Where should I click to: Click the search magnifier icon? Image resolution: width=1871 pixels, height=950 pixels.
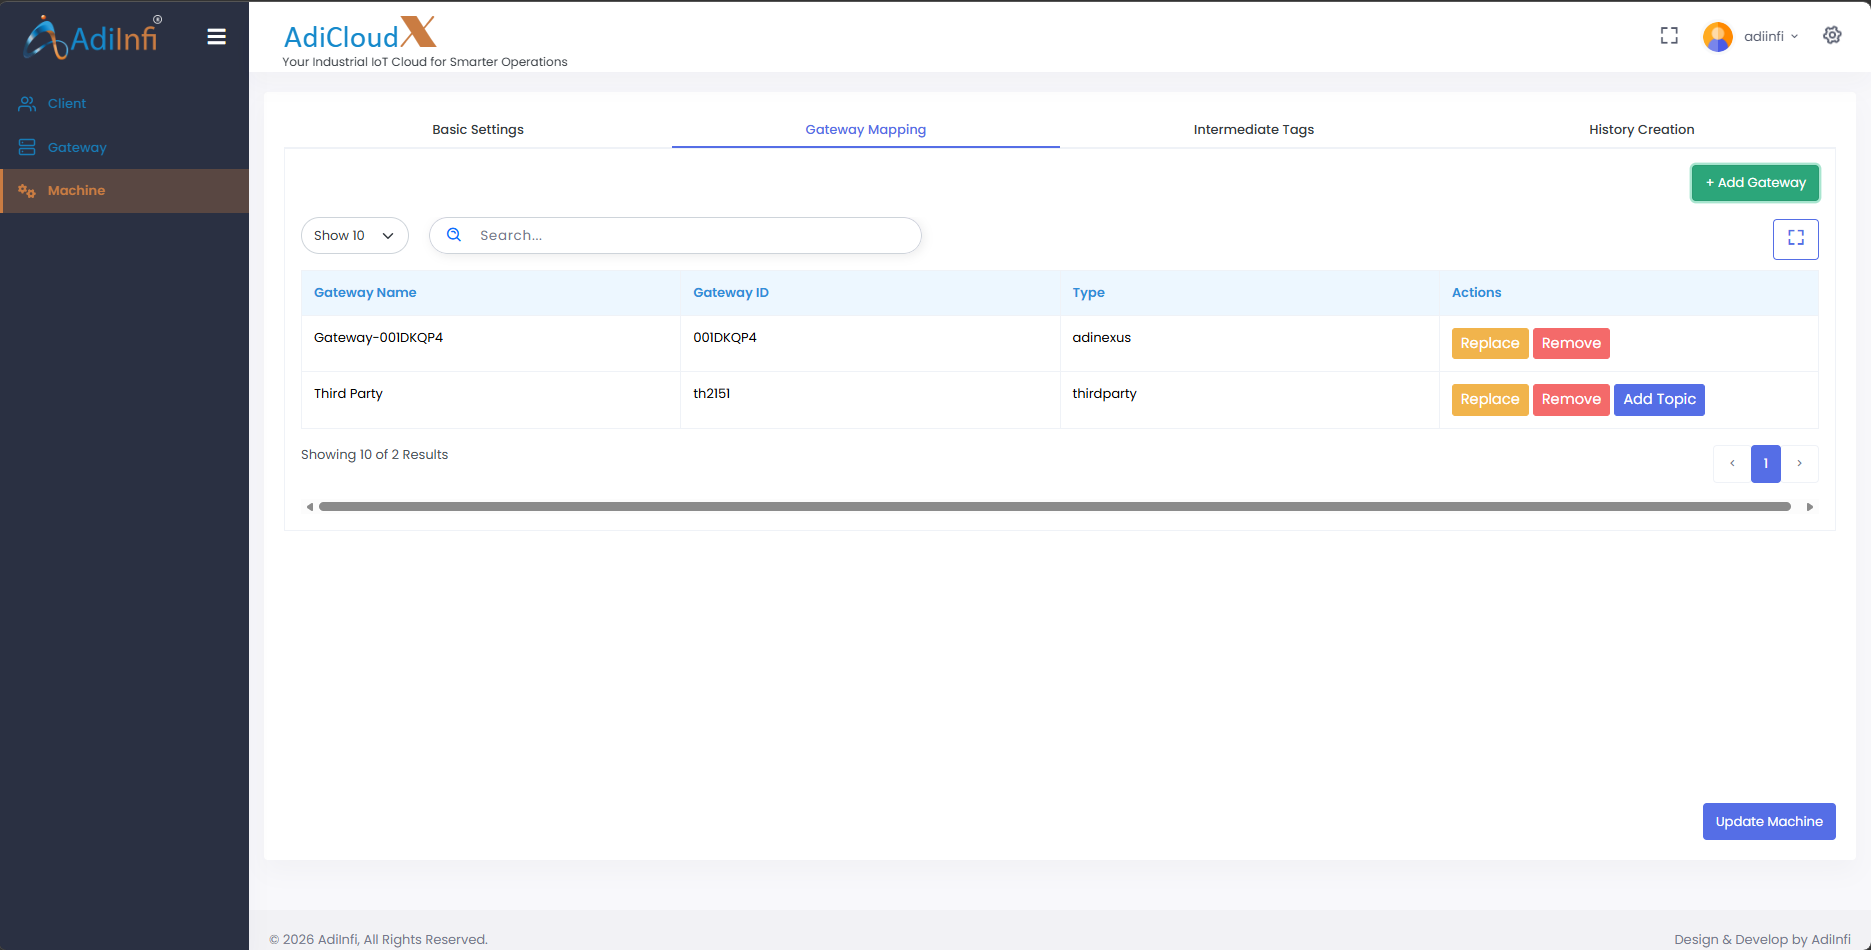click(454, 235)
